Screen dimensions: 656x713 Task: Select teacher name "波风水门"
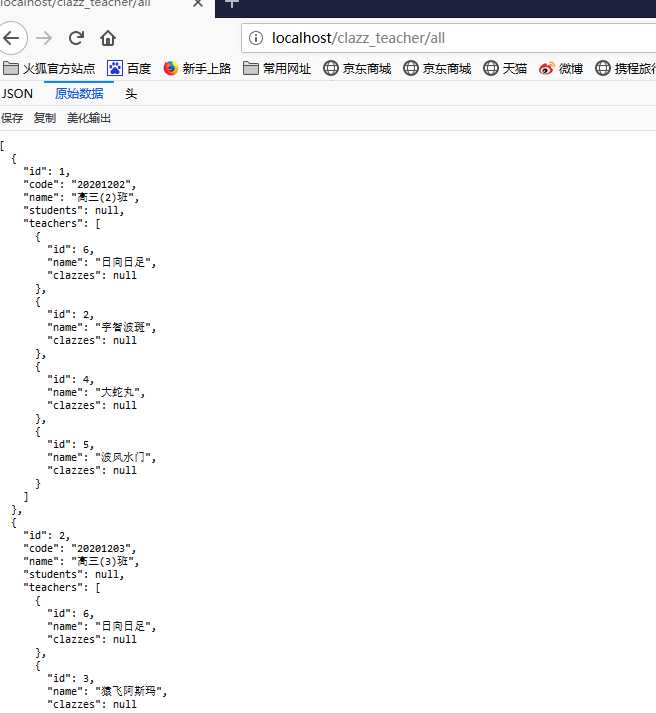pyautogui.click(x=123, y=457)
